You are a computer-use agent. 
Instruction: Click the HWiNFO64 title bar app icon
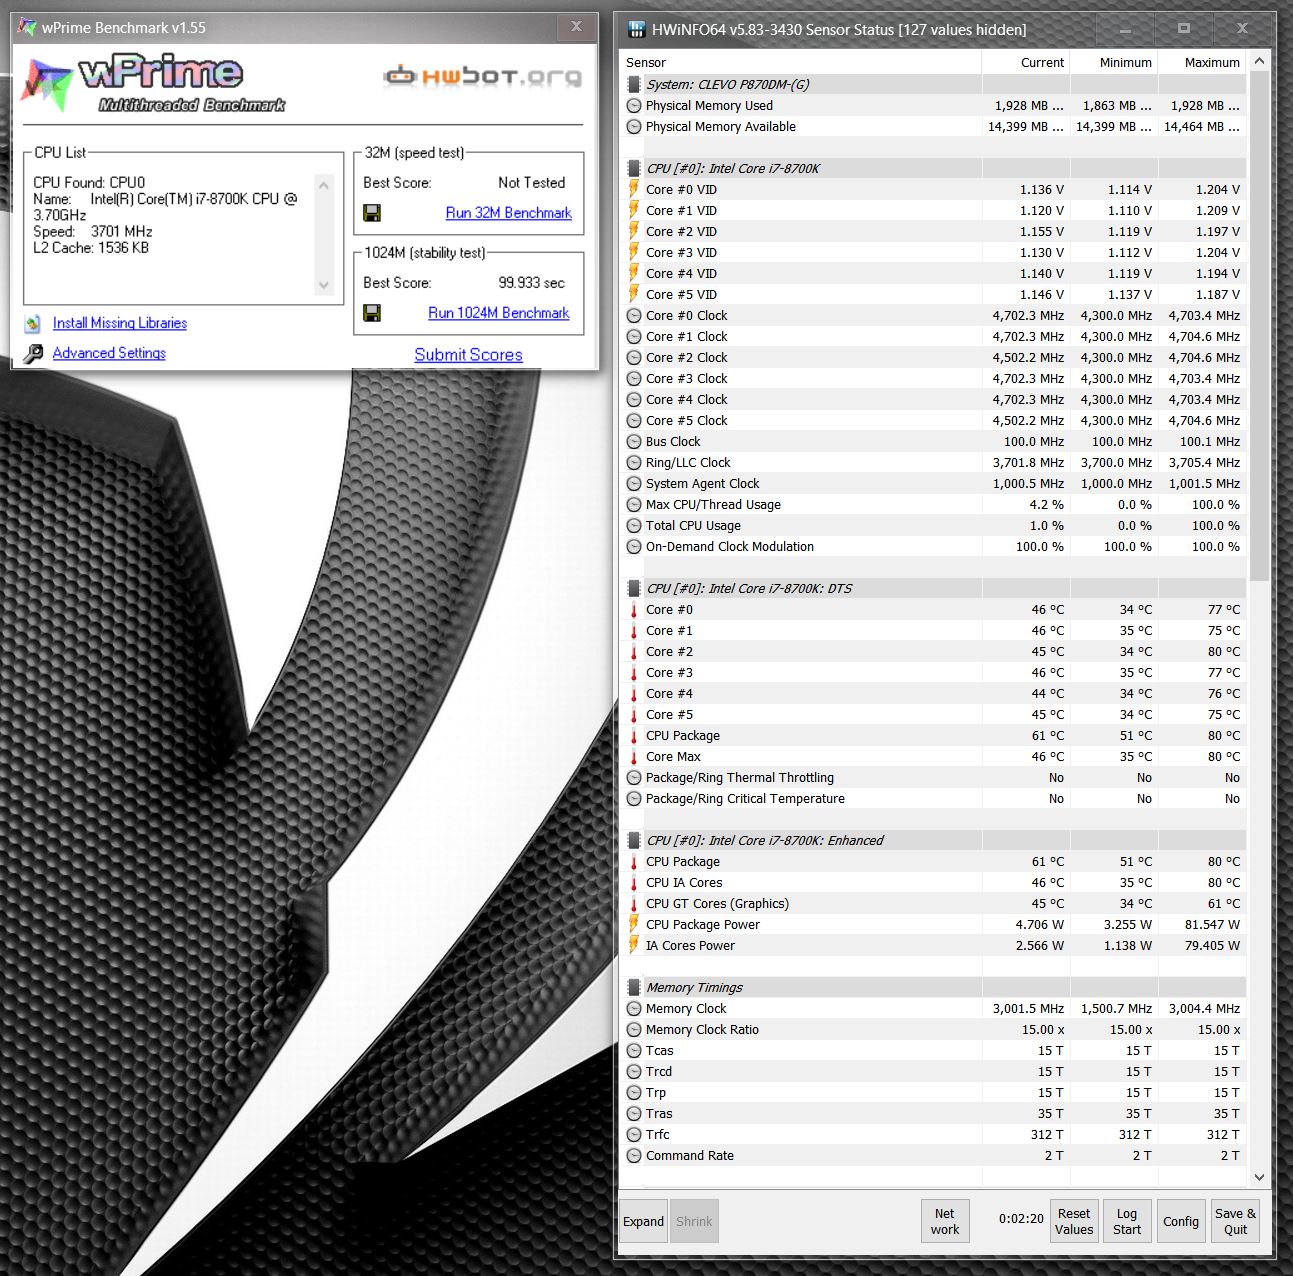pos(636,29)
